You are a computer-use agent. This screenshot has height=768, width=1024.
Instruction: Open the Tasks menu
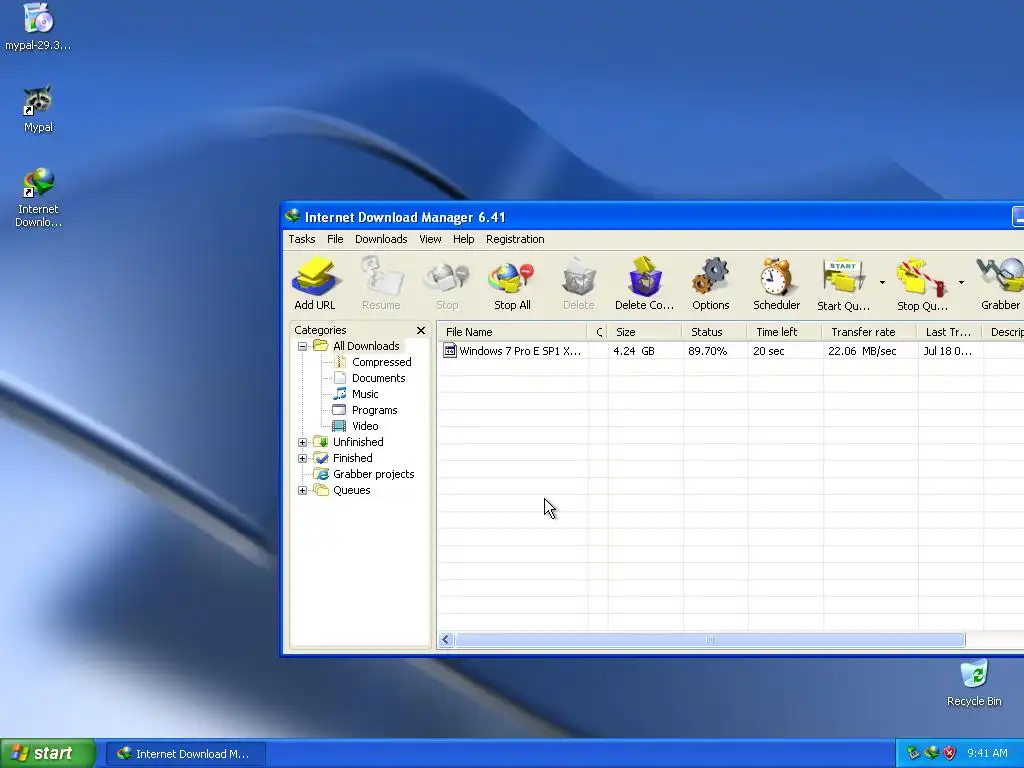click(302, 239)
